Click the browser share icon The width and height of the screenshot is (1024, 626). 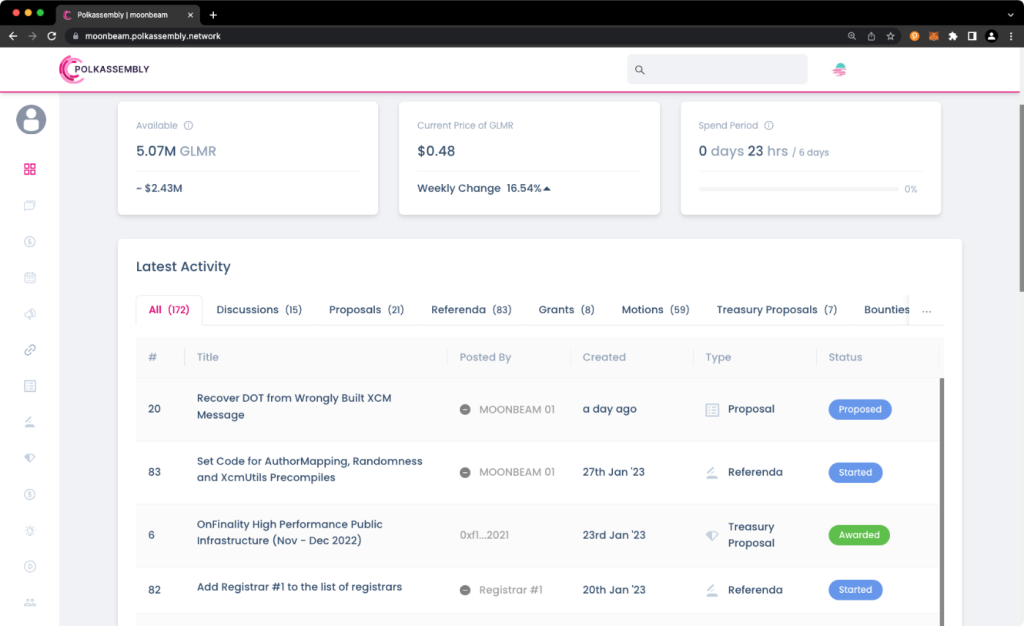[871, 37]
